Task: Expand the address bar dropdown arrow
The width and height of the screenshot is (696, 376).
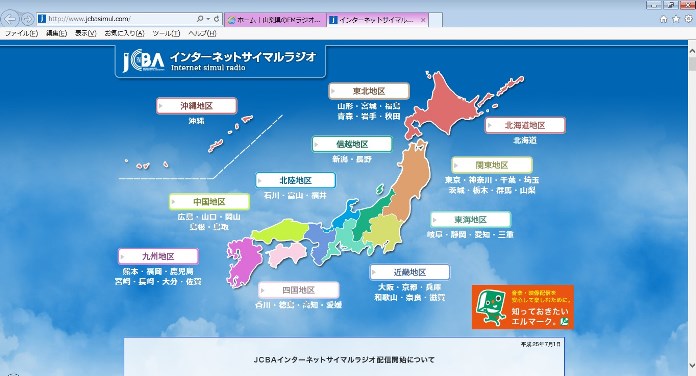Action: 208,19
